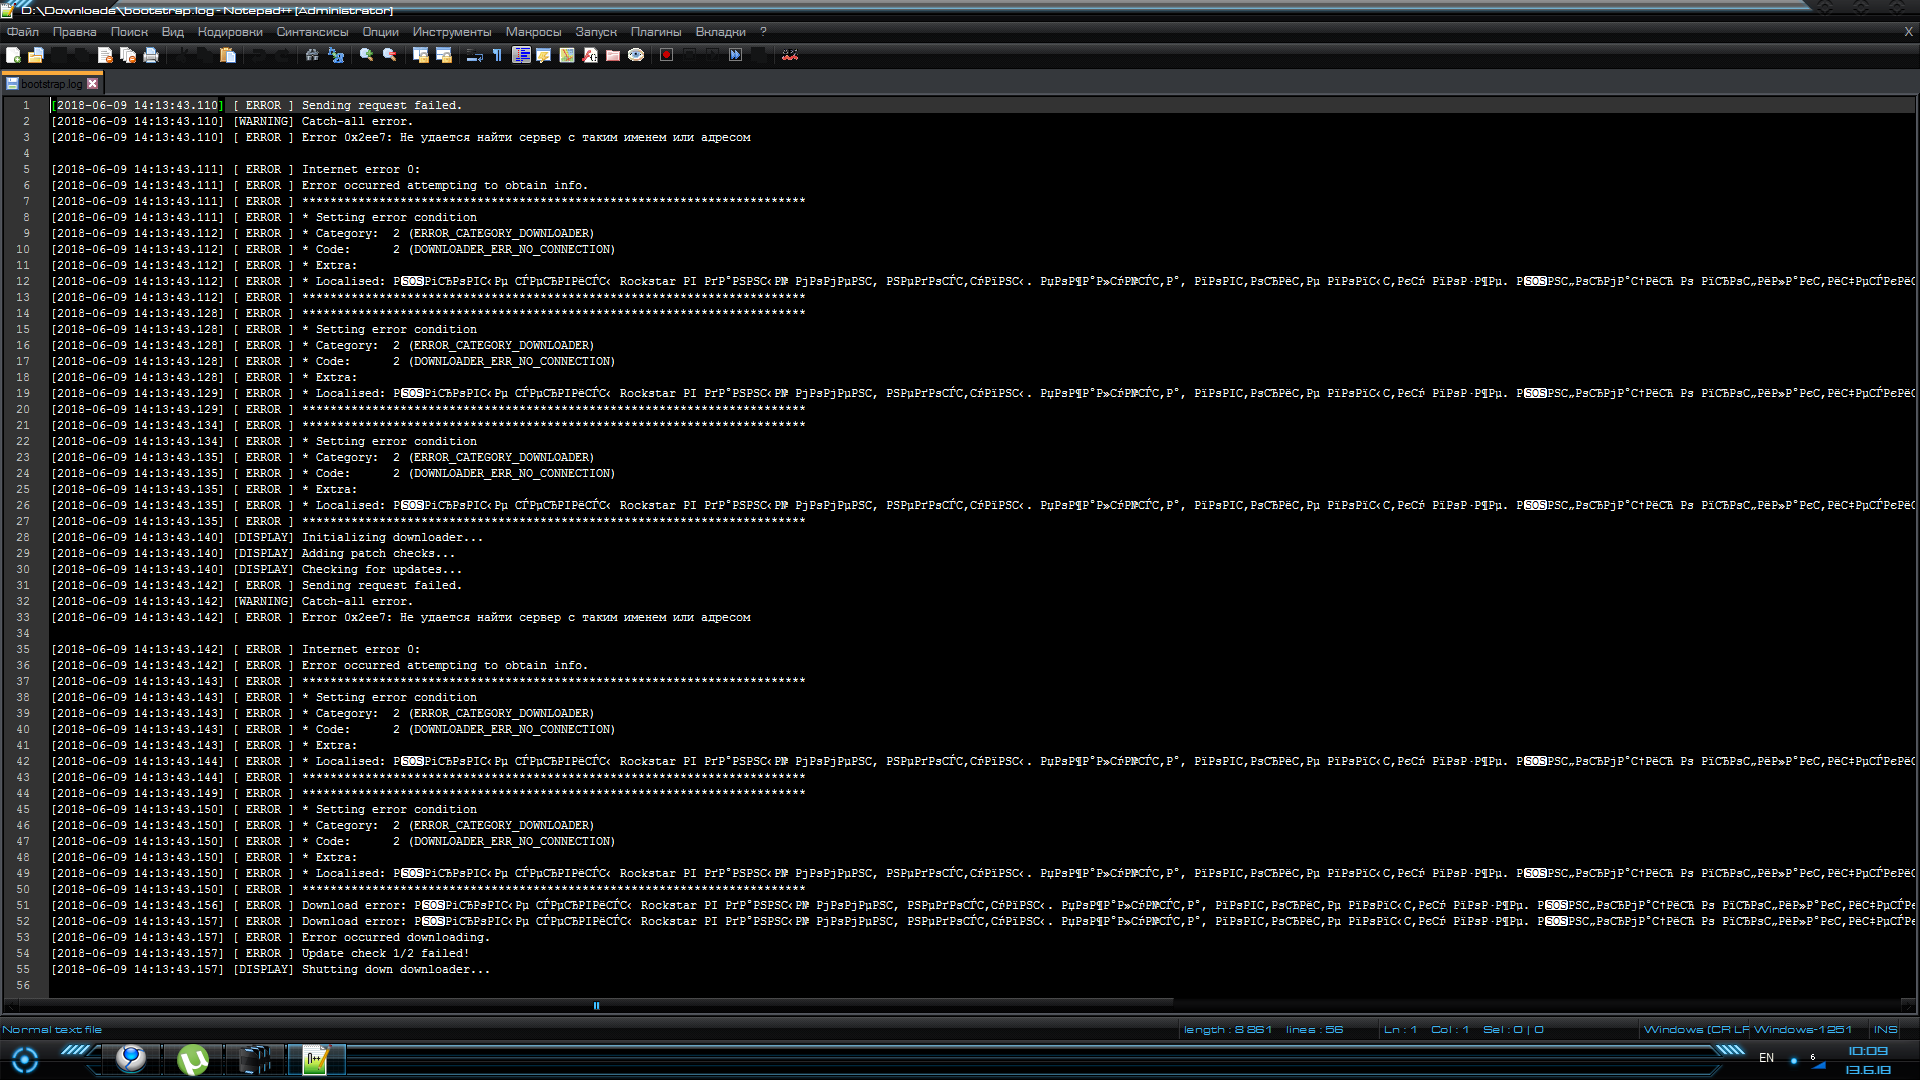Open the Кодировки menu
This screenshot has height=1080, width=1920.
coord(230,32)
